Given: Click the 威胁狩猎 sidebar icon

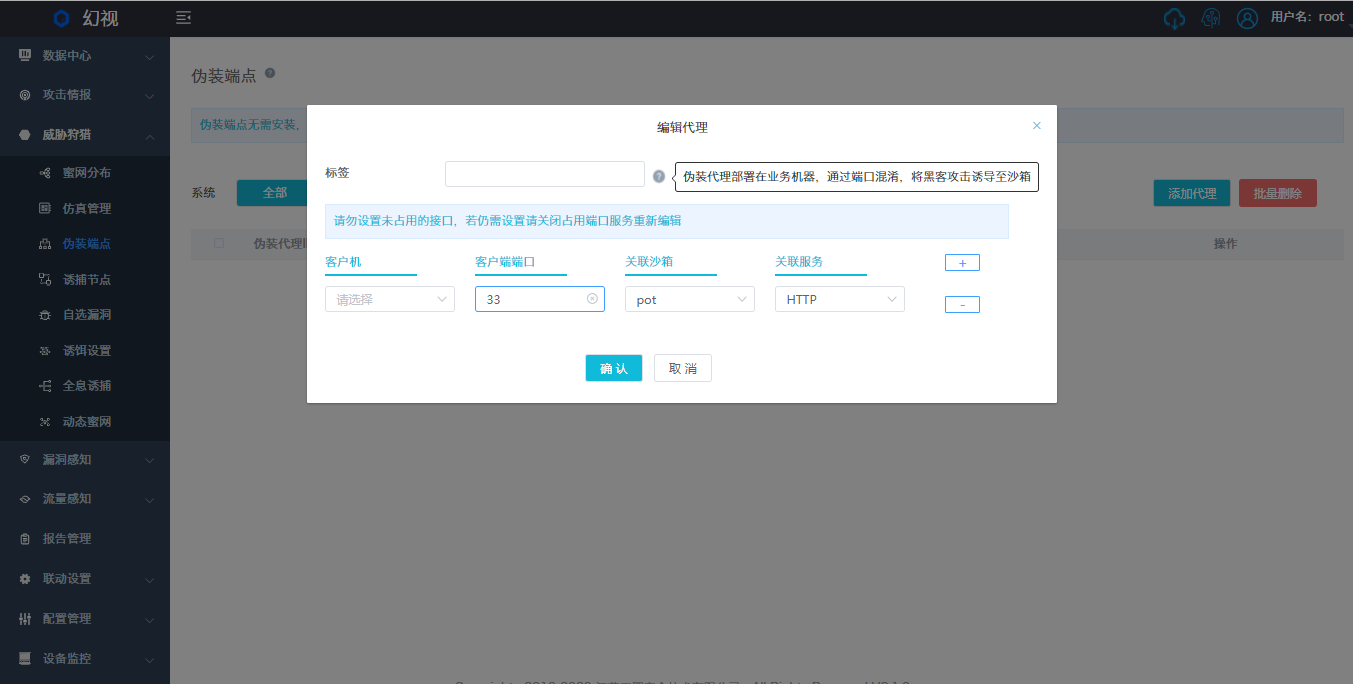Looking at the screenshot, I should click(x=25, y=135).
